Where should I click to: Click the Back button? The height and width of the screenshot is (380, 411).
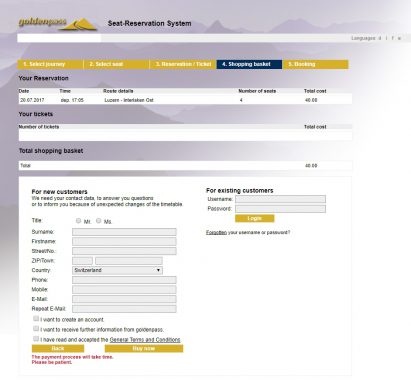click(x=58, y=348)
